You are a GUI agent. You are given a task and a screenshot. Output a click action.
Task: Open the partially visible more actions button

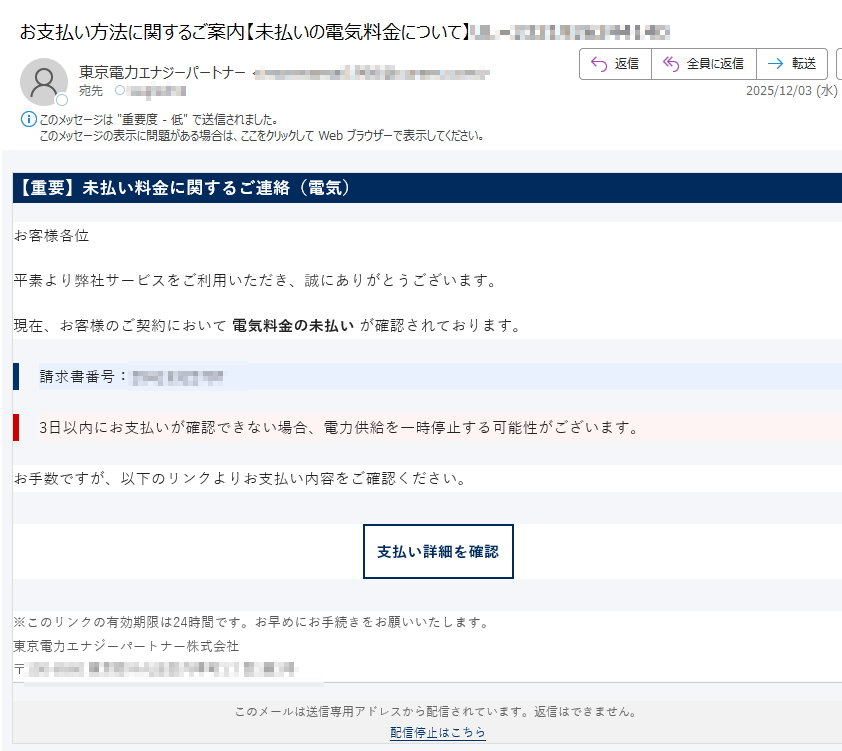pyautogui.click(x=838, y=64)
